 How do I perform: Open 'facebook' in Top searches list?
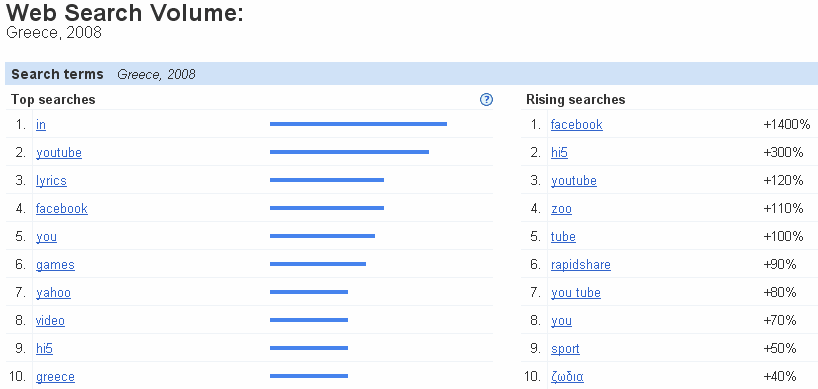point(62,209)
